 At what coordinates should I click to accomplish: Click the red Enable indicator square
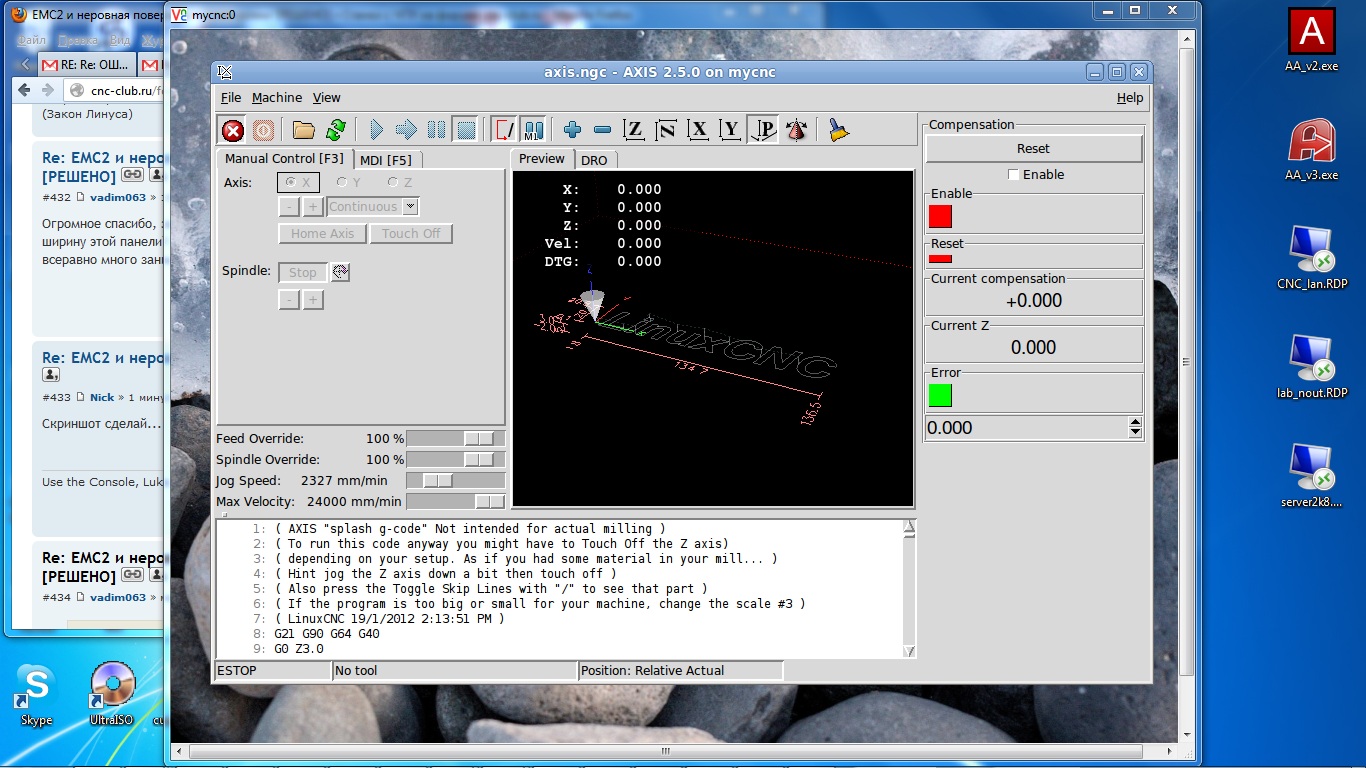pyautogui.click(x=940, y=216)
